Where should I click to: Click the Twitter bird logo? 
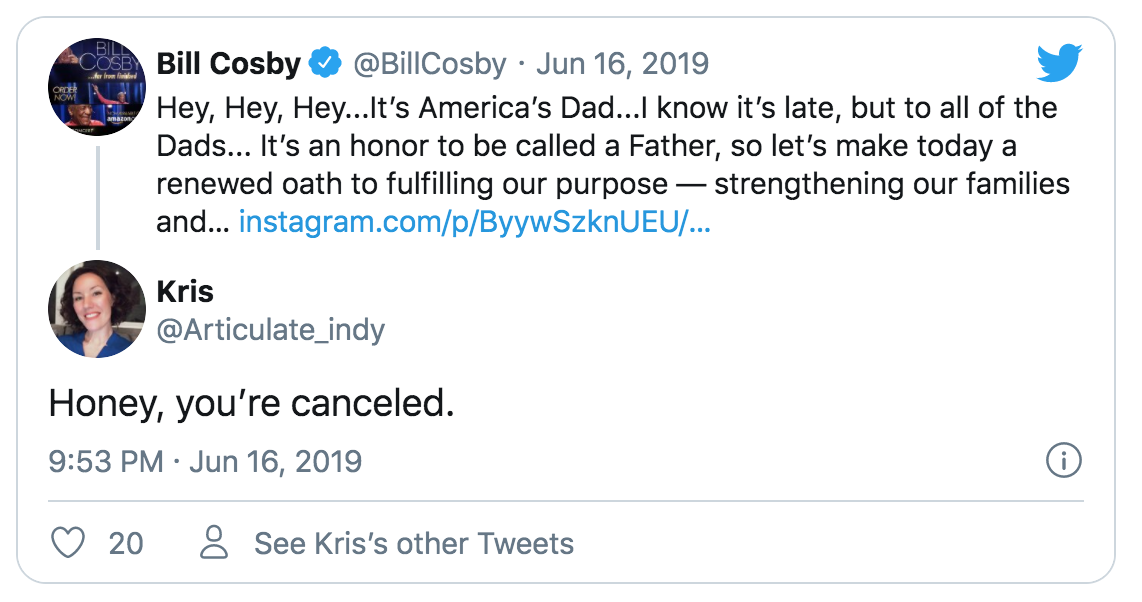pyautogui.click(x=1060, y=64)
